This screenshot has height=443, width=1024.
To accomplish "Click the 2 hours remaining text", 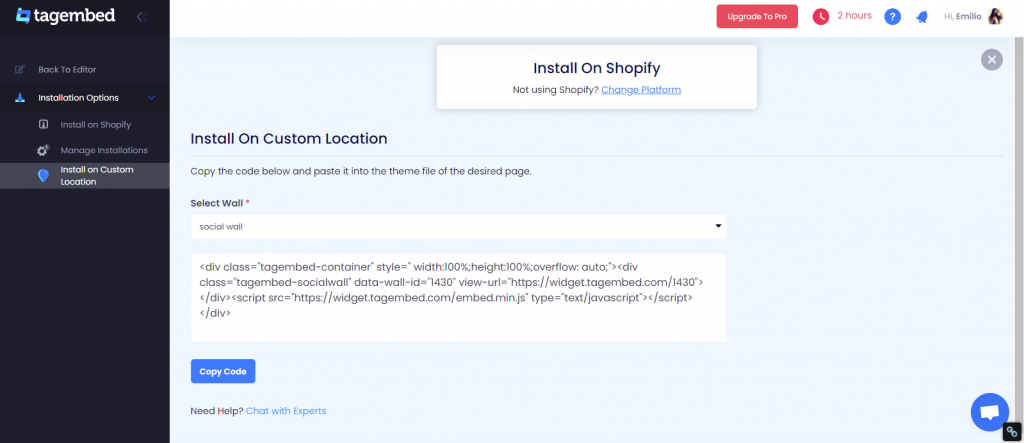I will [x=854, y=16].
